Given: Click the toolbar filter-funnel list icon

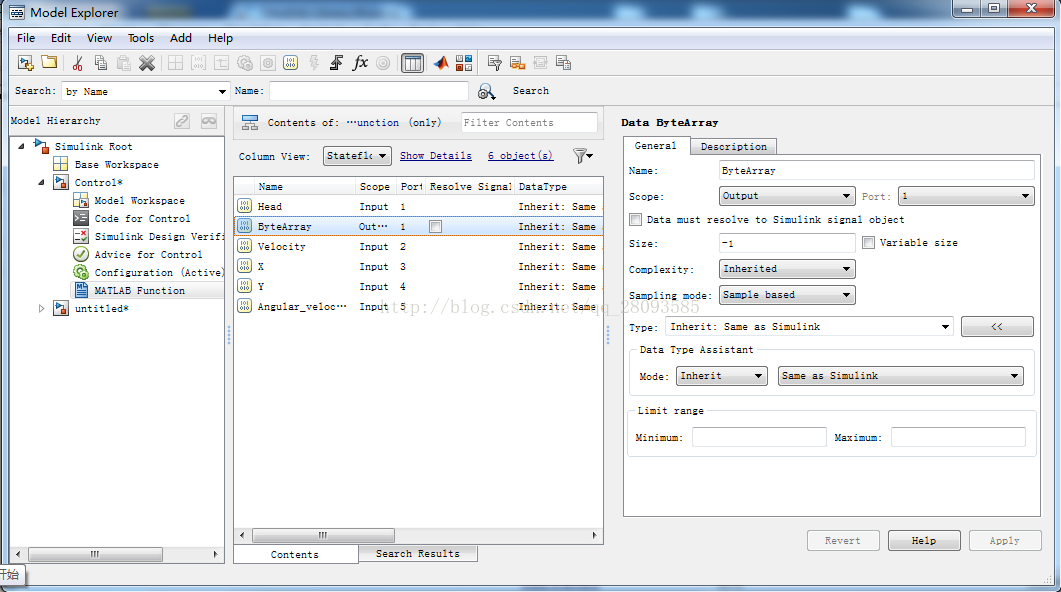Looking at the screenshot, I should pos(495,63).
